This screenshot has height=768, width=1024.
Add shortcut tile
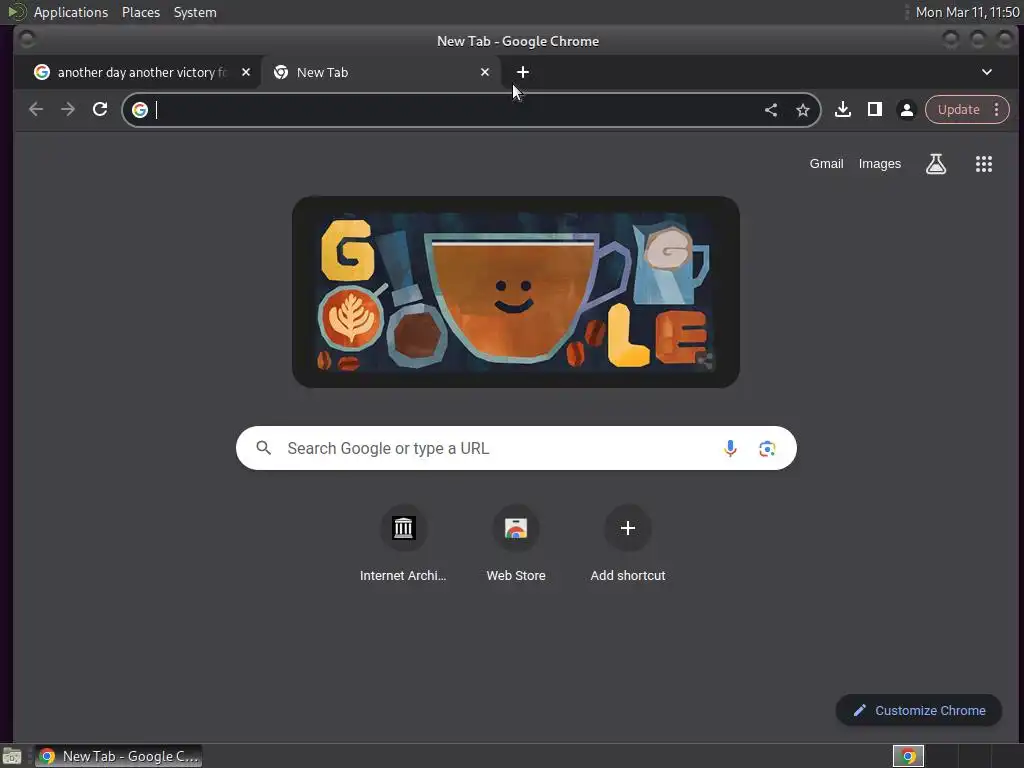pos(628,543)
